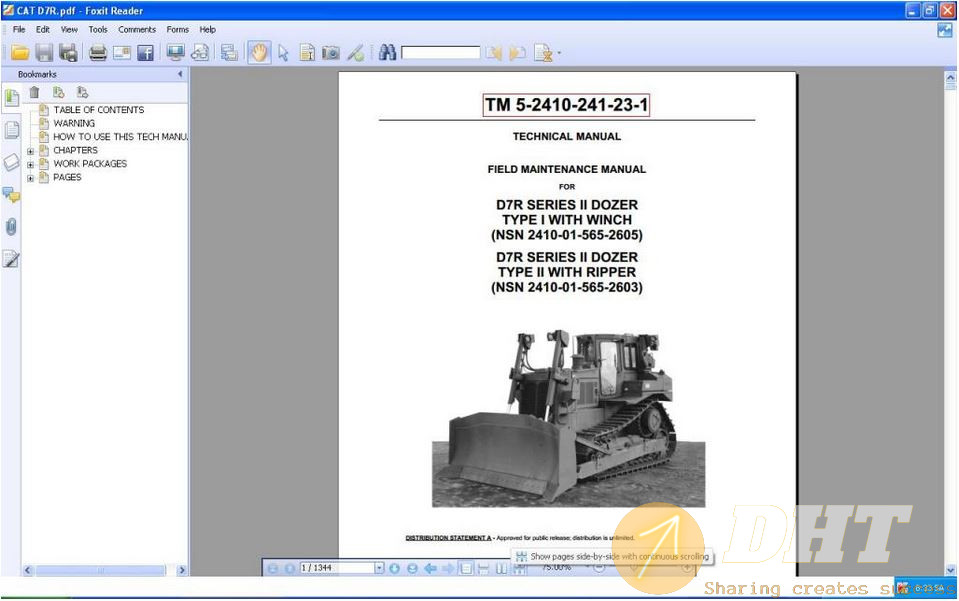This screenshot has height=601, width=959.
Task: Open the Comments menu
Action: click(x=137, y=29)
